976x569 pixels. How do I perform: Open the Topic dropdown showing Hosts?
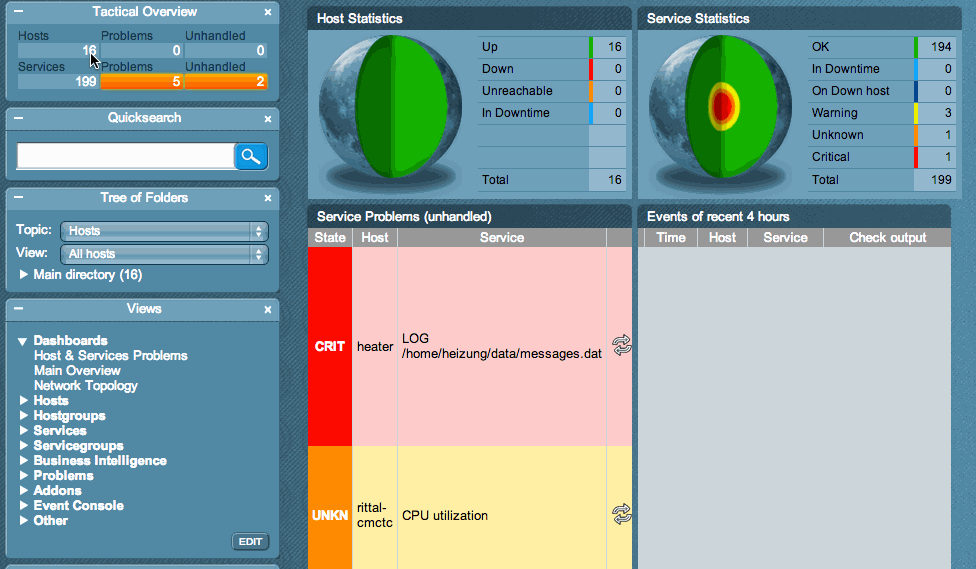pos(164,231)
